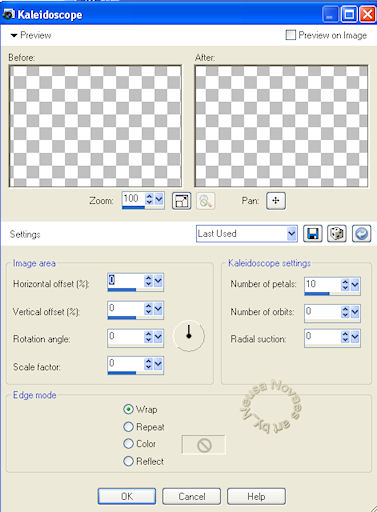Choose the Reflect edge mode radio button
Viewport: 377px width, 512px height.
128,461
